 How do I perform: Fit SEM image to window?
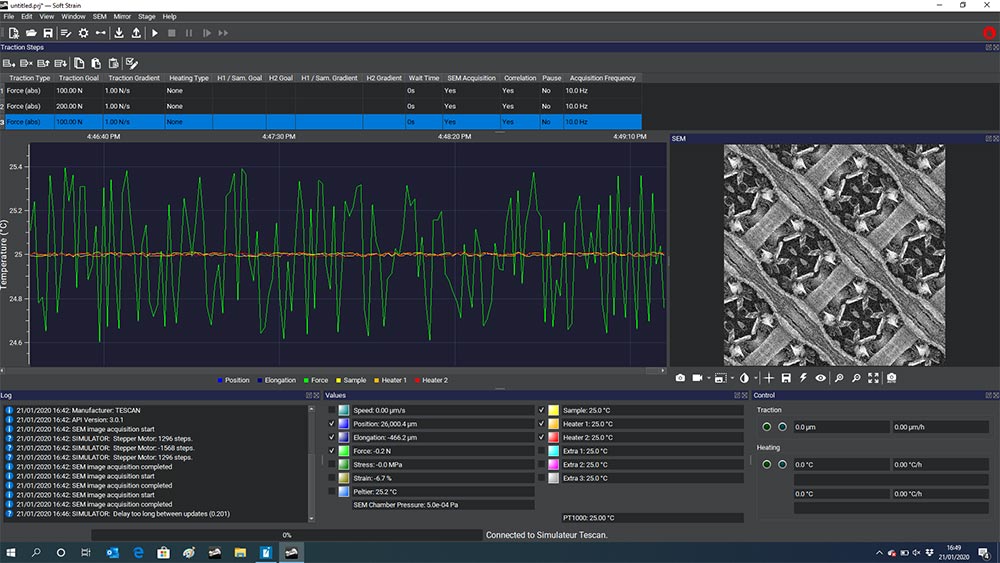873,378
